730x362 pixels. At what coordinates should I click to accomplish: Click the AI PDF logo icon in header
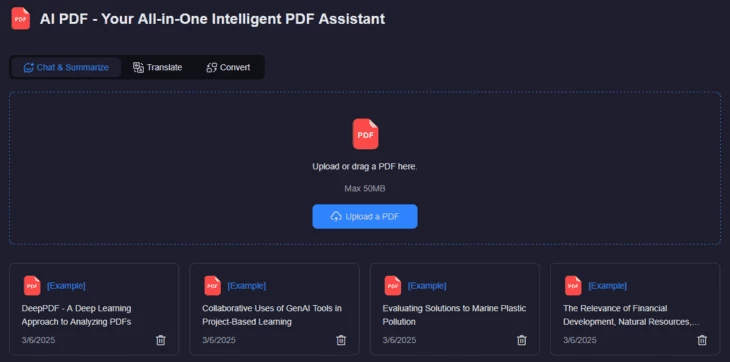20,19
